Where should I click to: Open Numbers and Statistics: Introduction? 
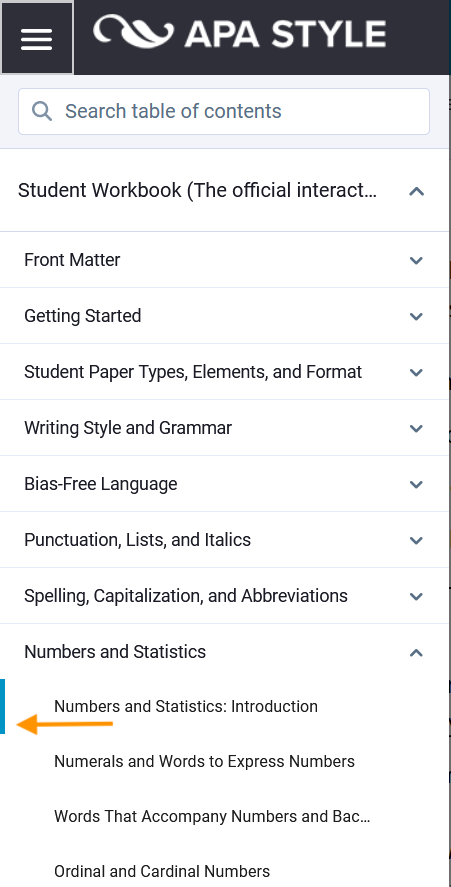186,707
